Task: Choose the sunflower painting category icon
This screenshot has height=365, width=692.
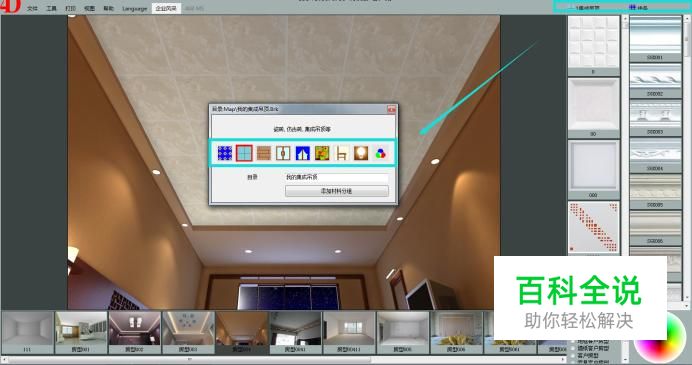Action: click(x=322, y=153)
